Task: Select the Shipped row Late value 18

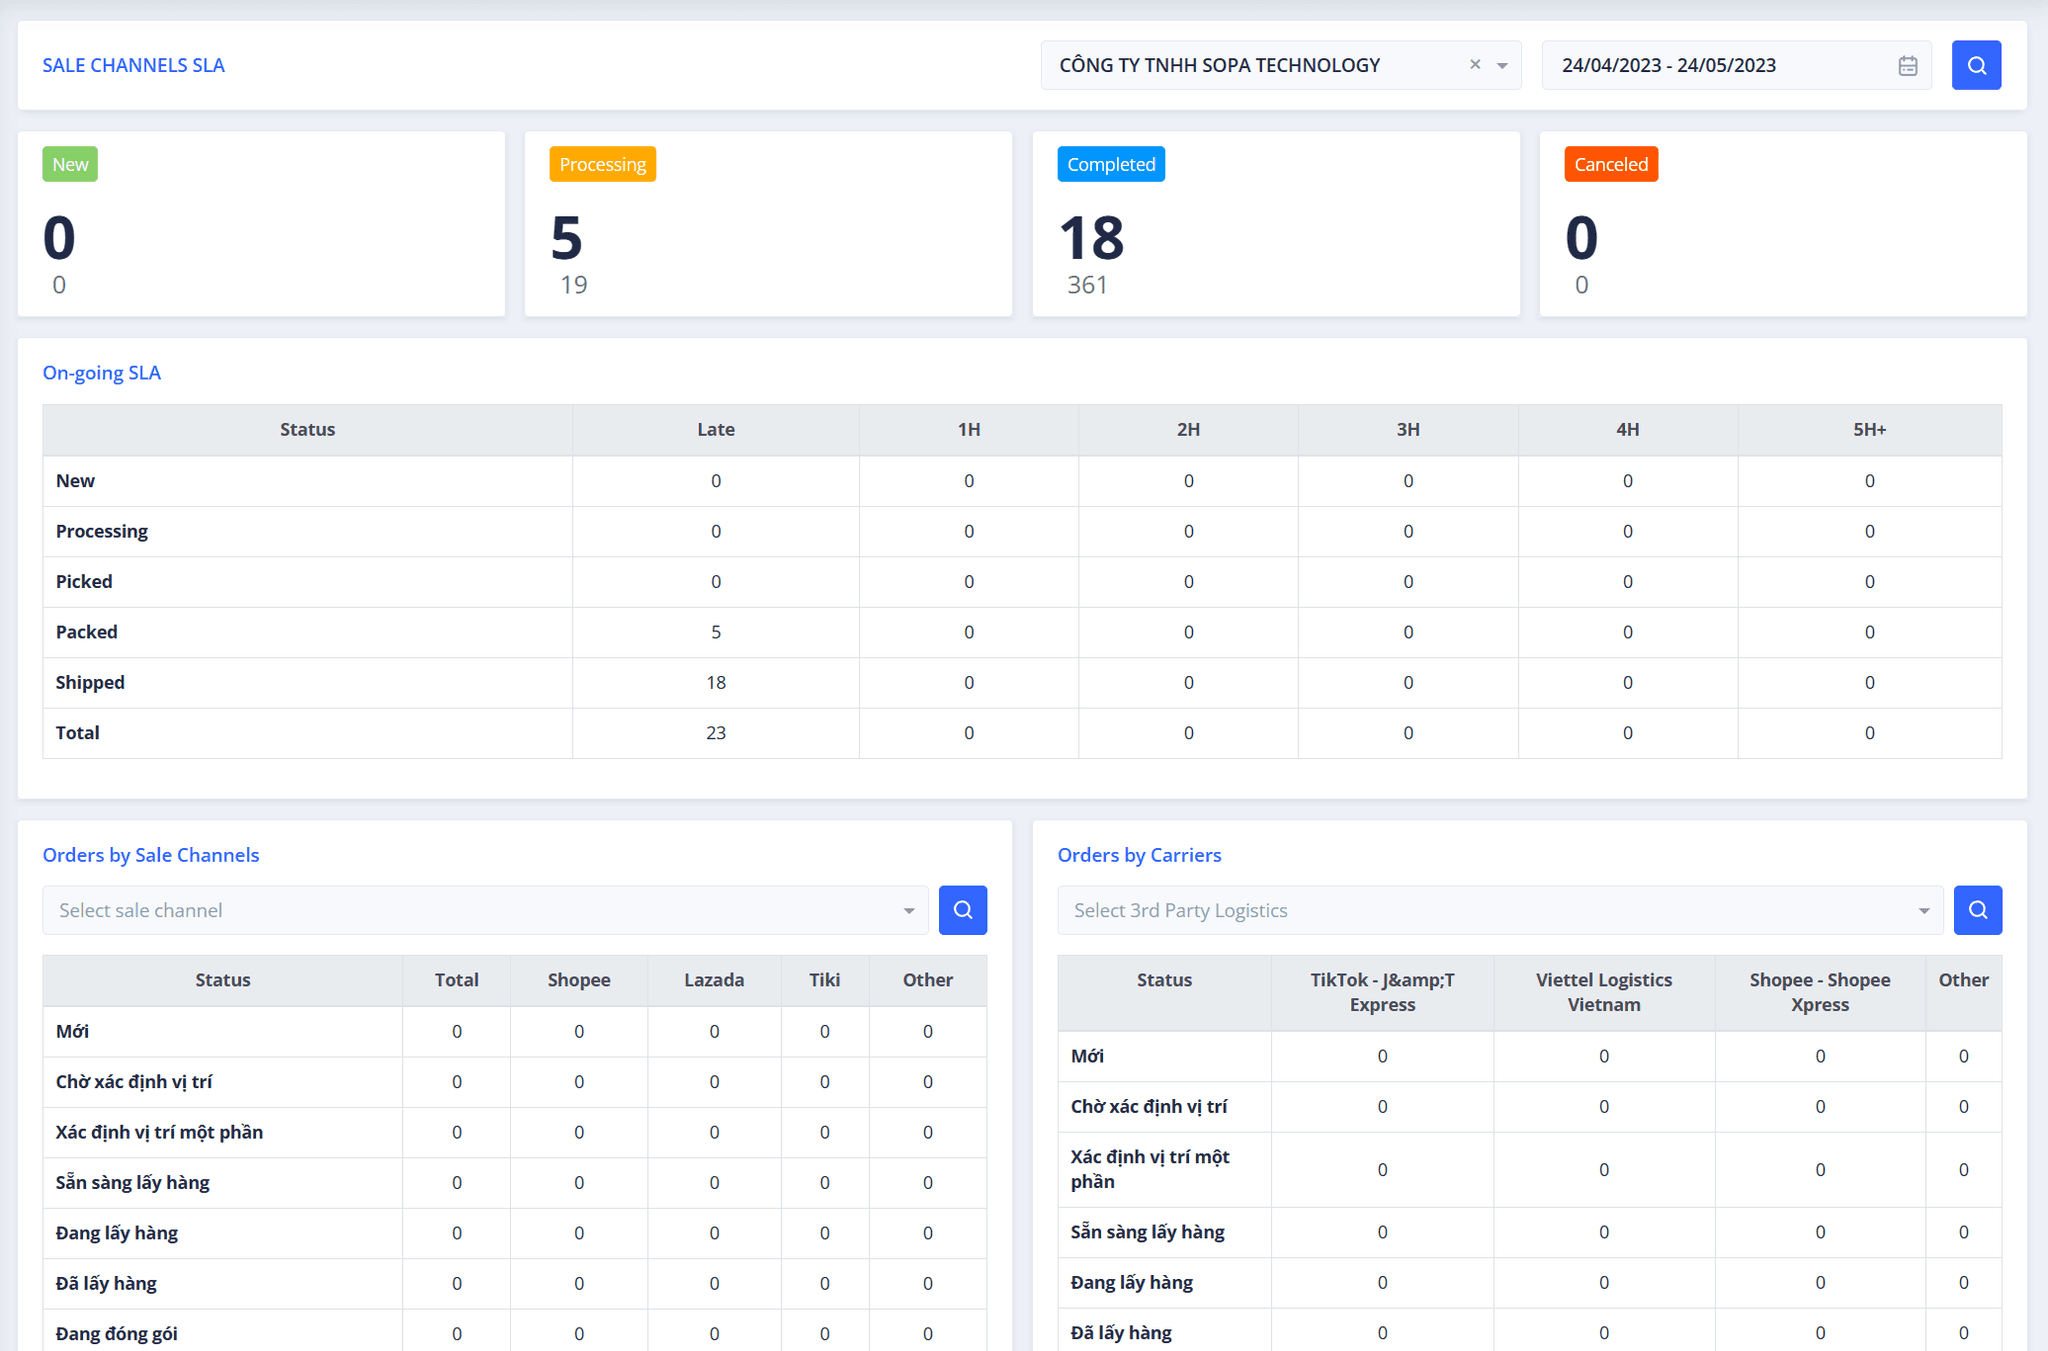Action: click(x=715, y=682)
